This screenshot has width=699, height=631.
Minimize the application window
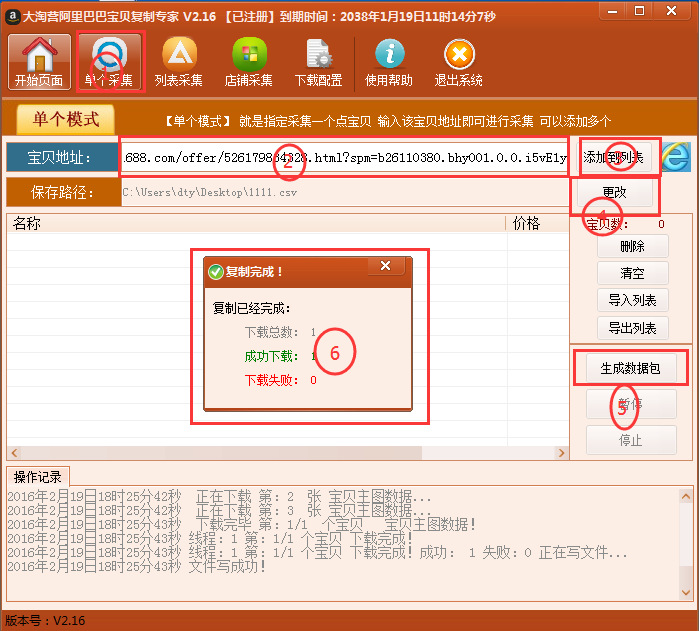[613, 11]
